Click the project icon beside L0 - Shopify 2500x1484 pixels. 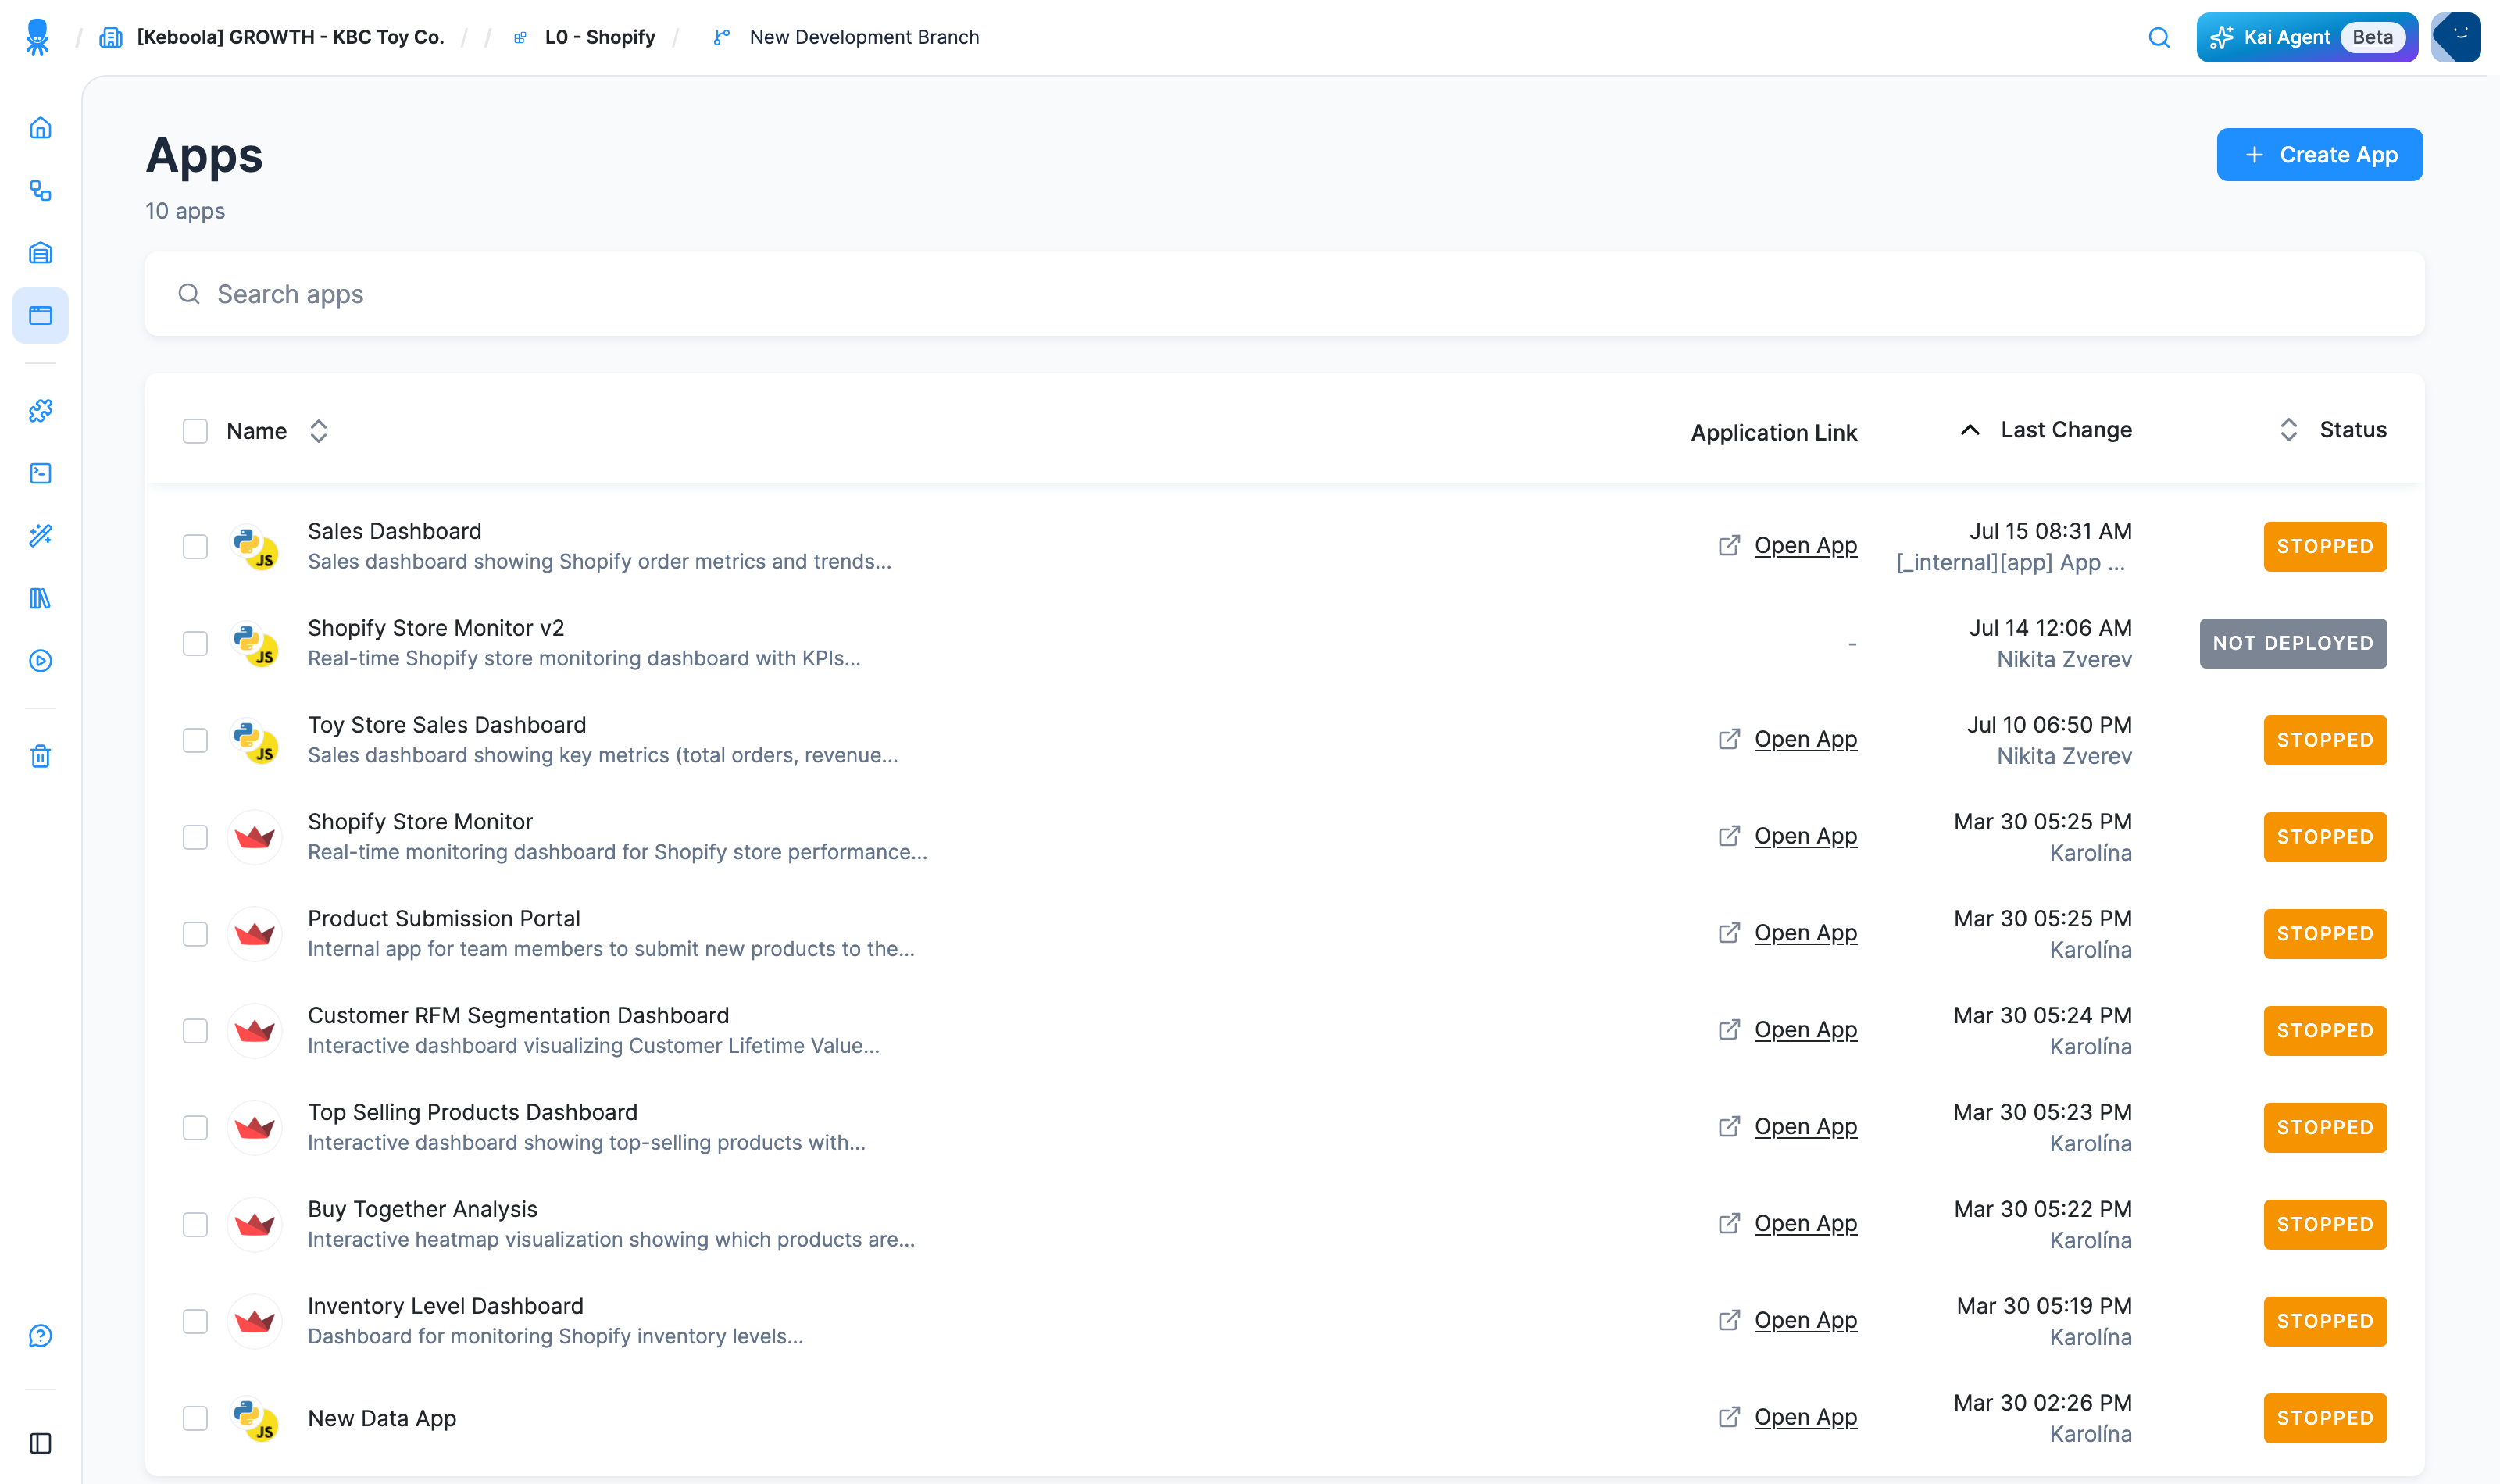[x=520, y=38]
